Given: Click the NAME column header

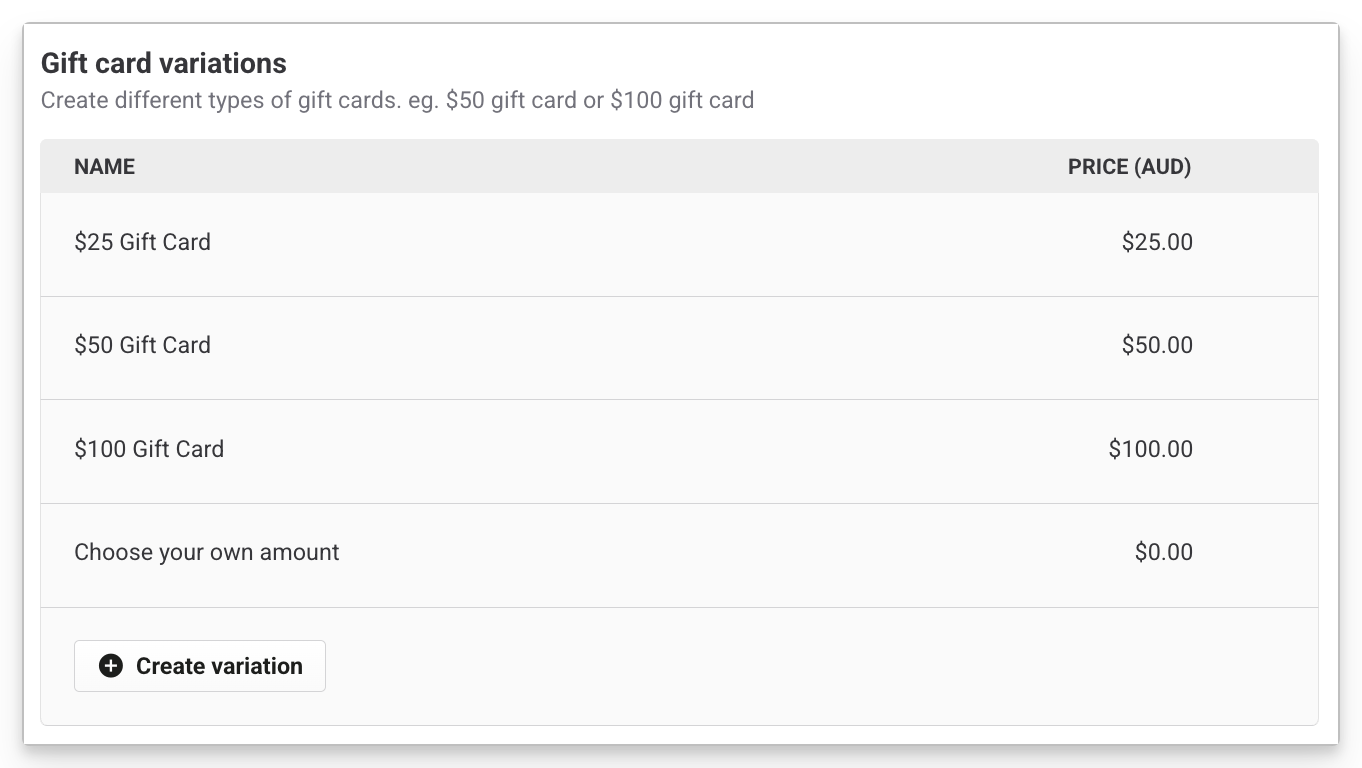Looking at the screenshot, I should [104, 166].
